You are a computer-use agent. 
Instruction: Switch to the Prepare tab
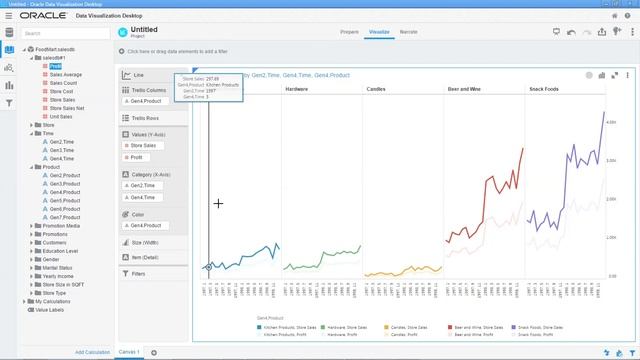click(349, 32)
